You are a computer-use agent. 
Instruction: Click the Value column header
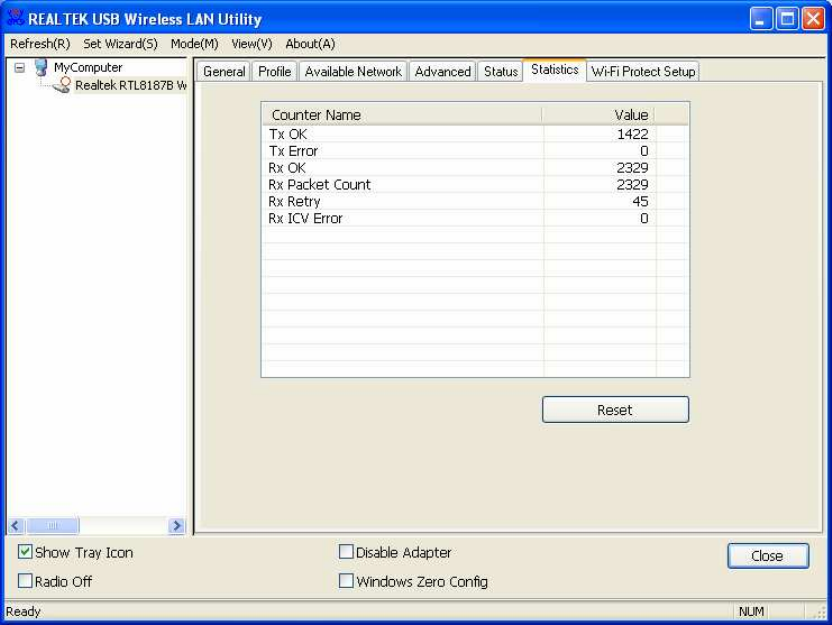599,115
